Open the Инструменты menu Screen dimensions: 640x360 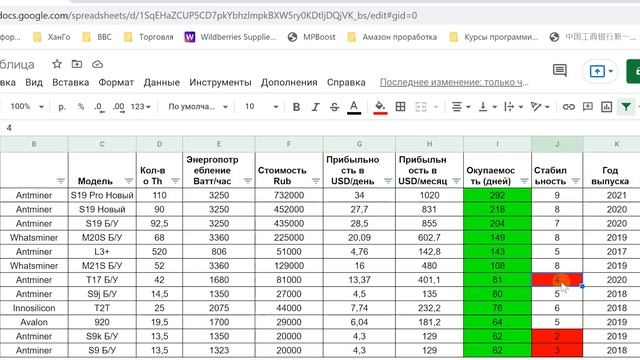point(220,82)
